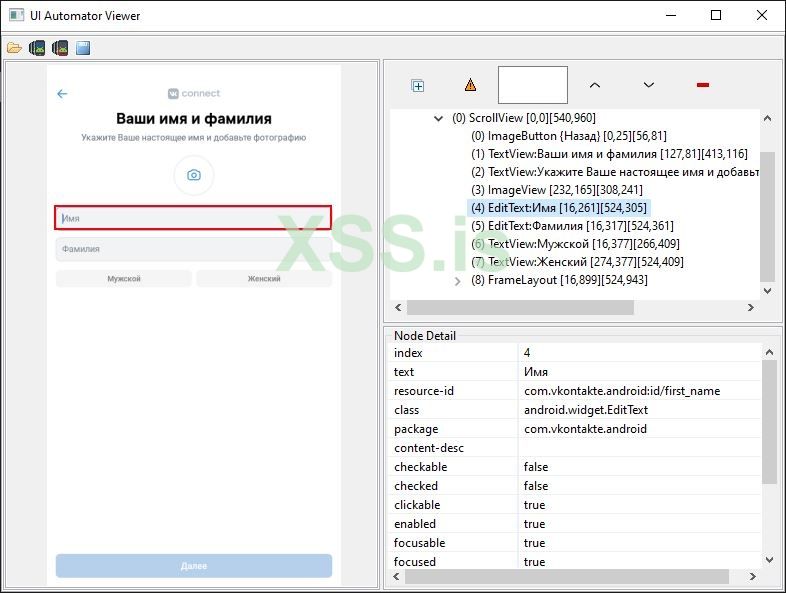This screenshot has height=593, width=786.
Task: Select TextView:Укажите Ваше настоящее имя row
Action: click(x=615, y=172)
